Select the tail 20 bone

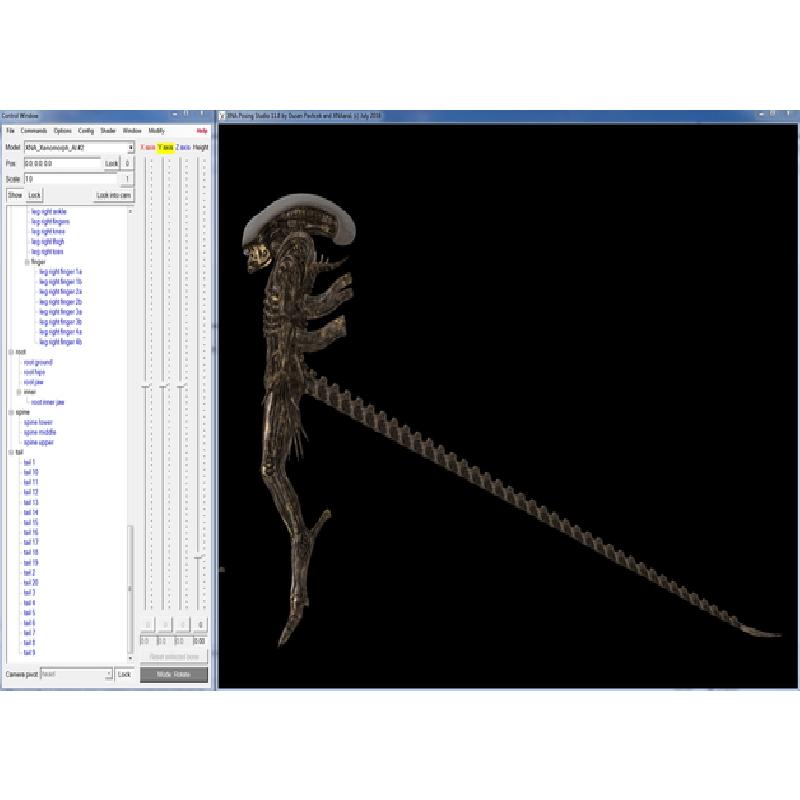click(31, 583)
